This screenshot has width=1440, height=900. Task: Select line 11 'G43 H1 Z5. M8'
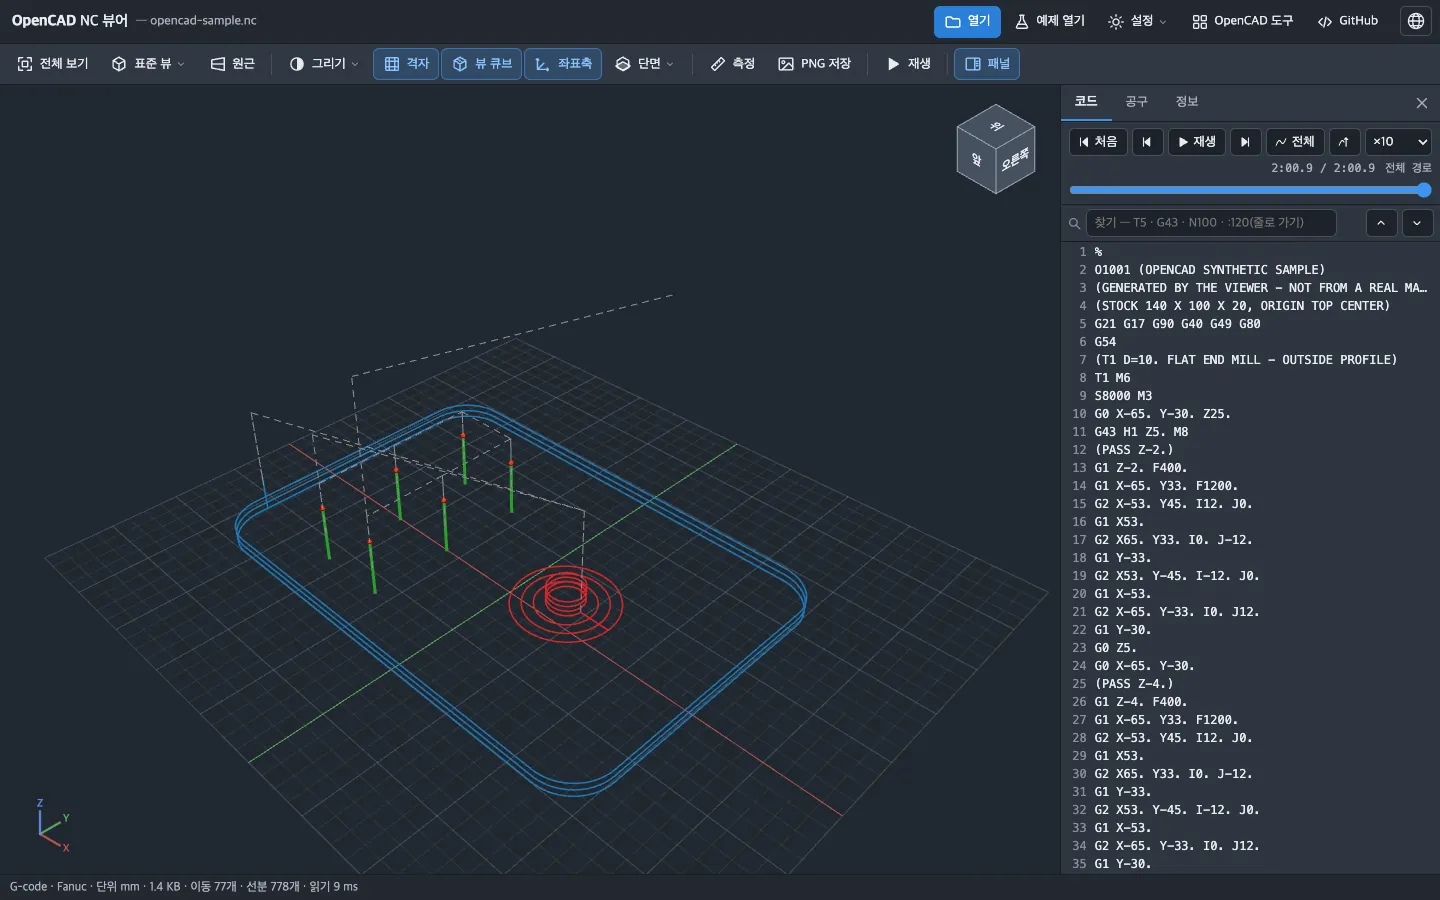(x=1250, y=432)
